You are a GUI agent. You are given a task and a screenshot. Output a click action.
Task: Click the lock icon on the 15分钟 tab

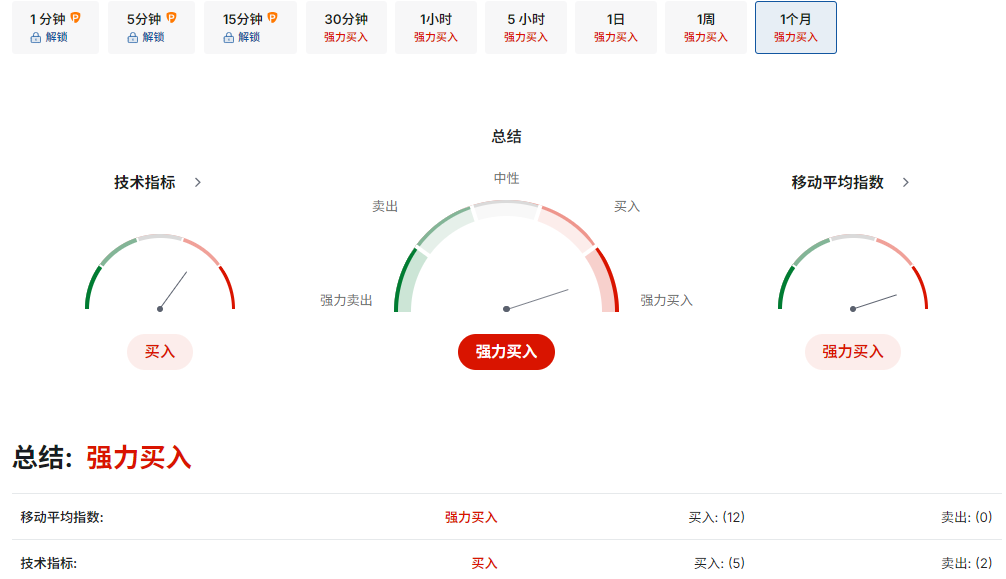(x=228, y=38)
